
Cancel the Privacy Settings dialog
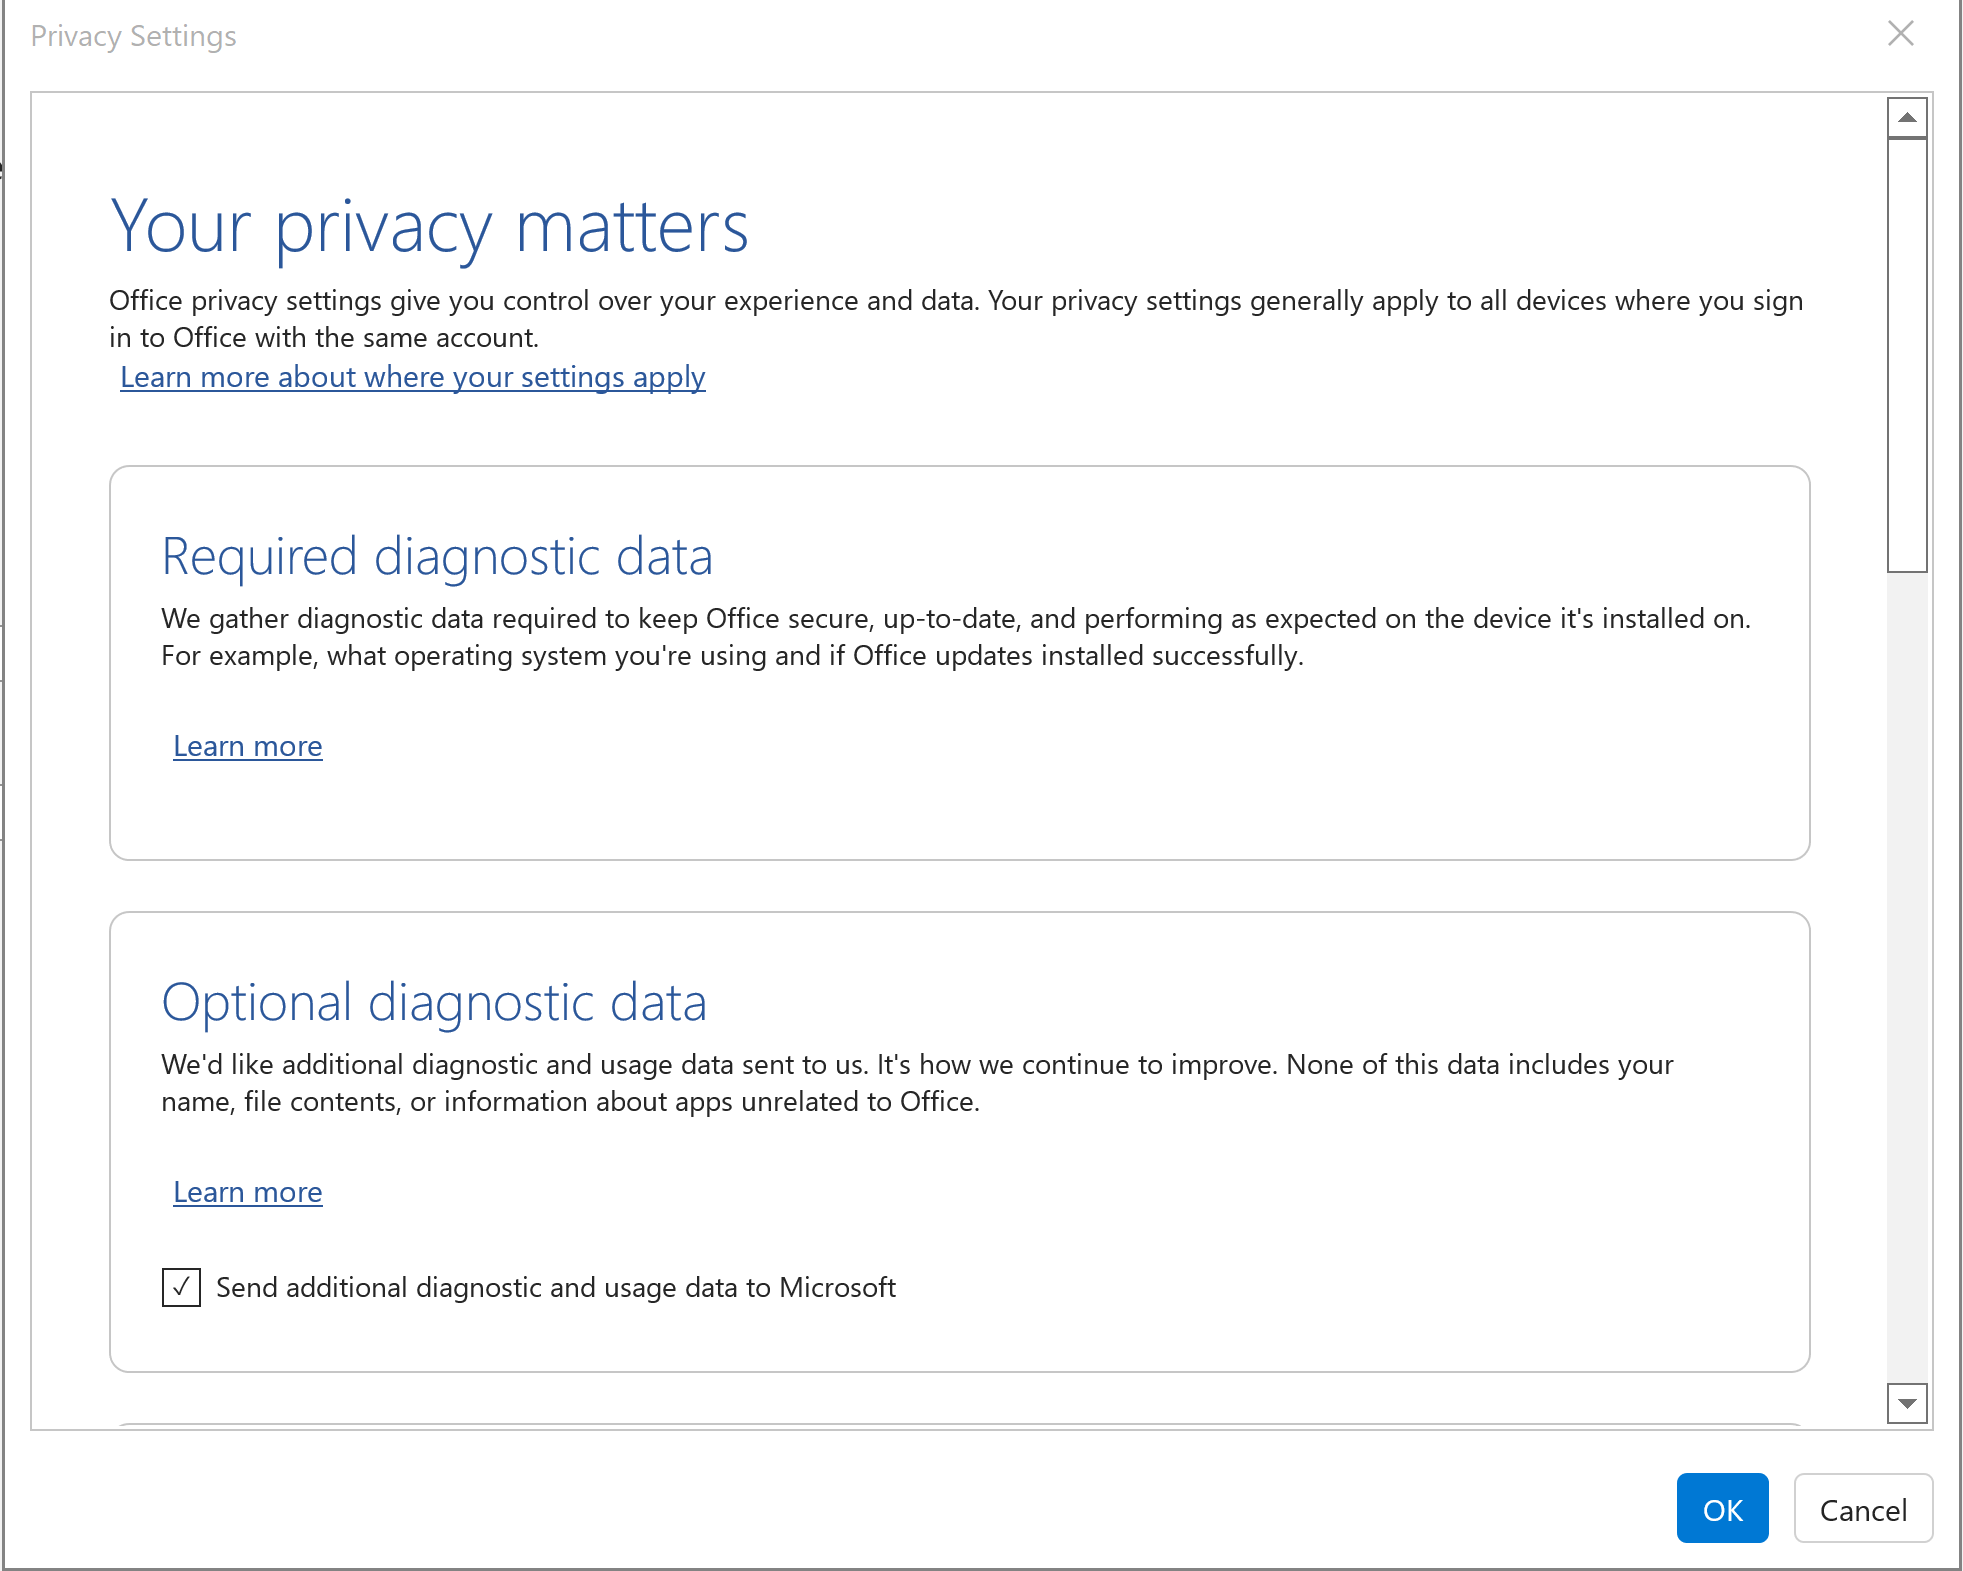tap(1863, 1508)
